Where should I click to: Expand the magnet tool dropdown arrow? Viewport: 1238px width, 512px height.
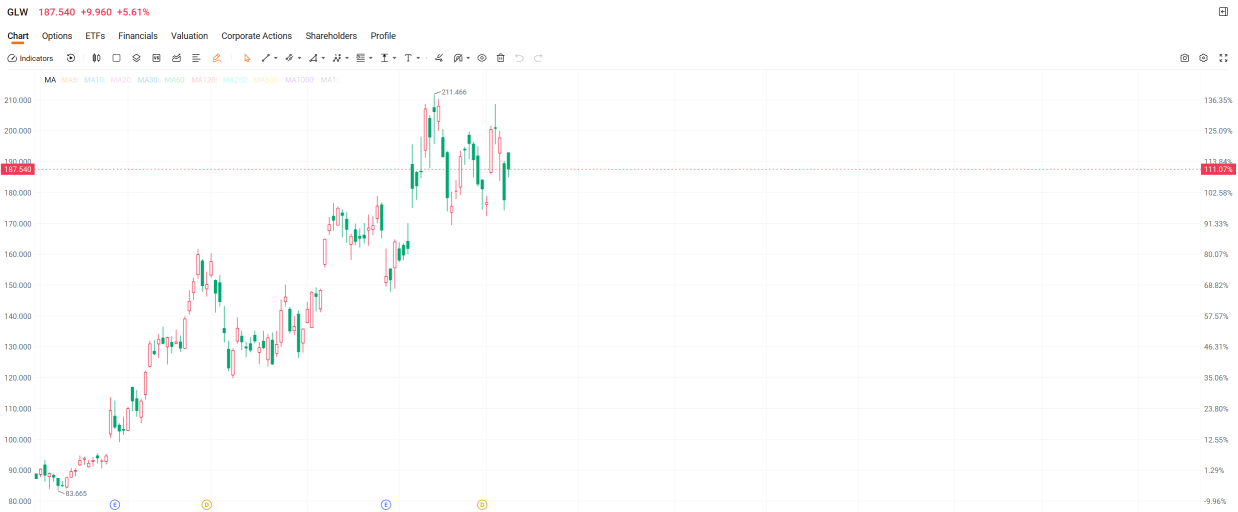[x=467, y=58]
